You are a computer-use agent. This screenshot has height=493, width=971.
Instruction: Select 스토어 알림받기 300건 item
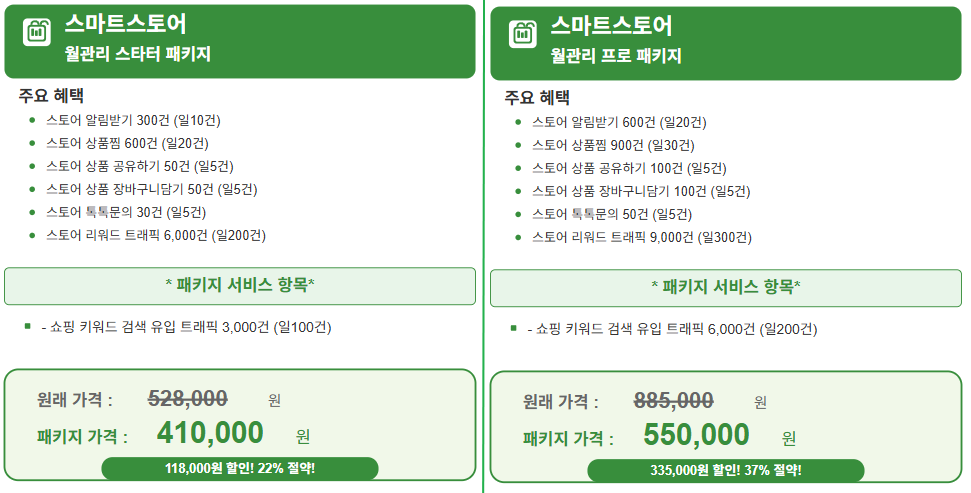point(133,120)
